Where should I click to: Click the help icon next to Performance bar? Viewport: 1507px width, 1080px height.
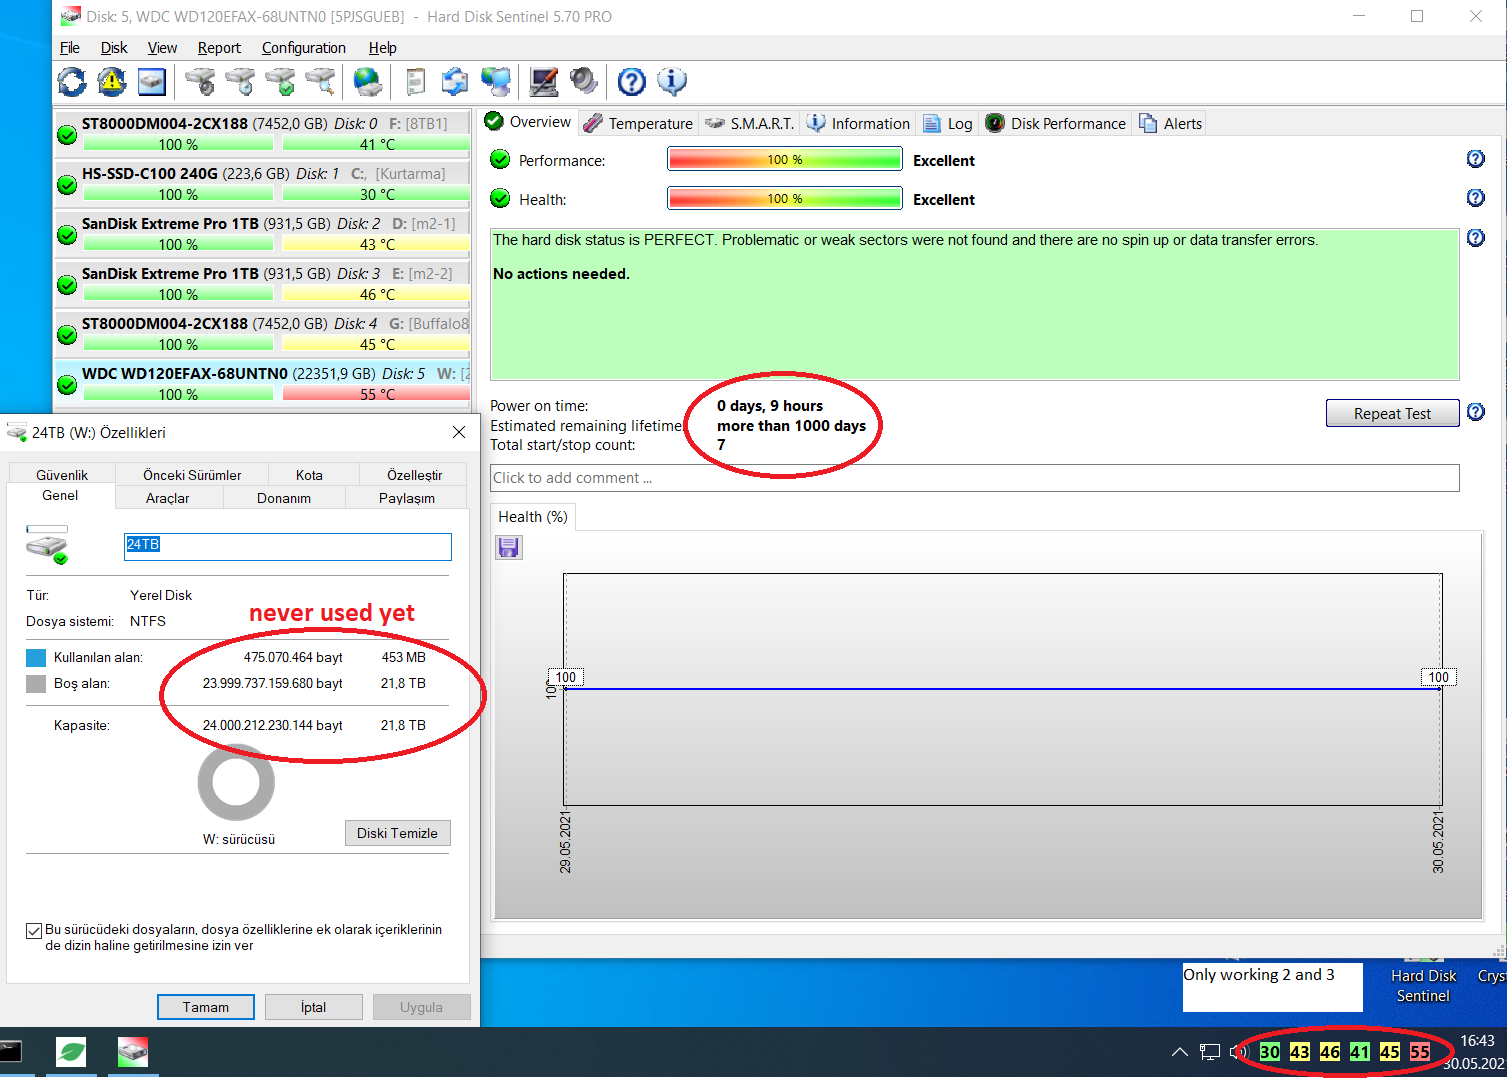(1475, 159)
